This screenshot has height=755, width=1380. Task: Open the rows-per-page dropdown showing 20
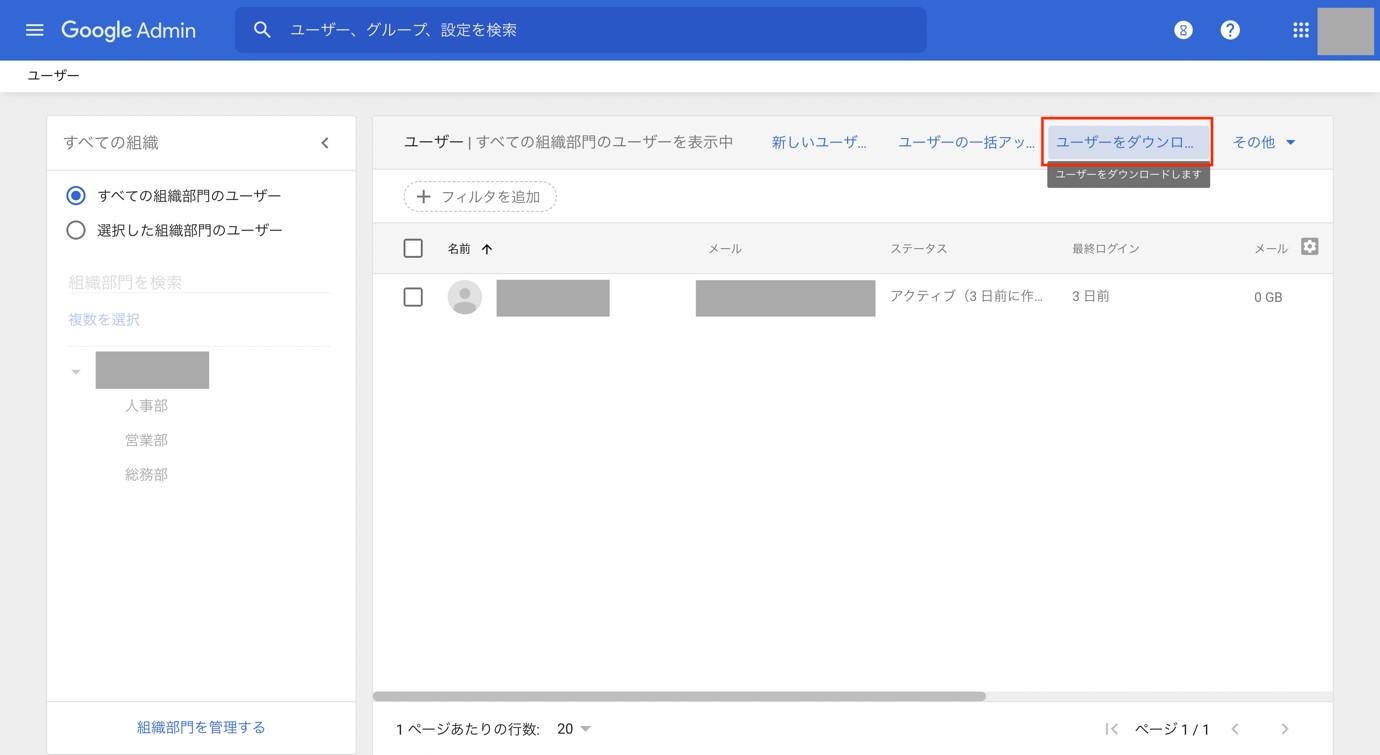point(570,728)
